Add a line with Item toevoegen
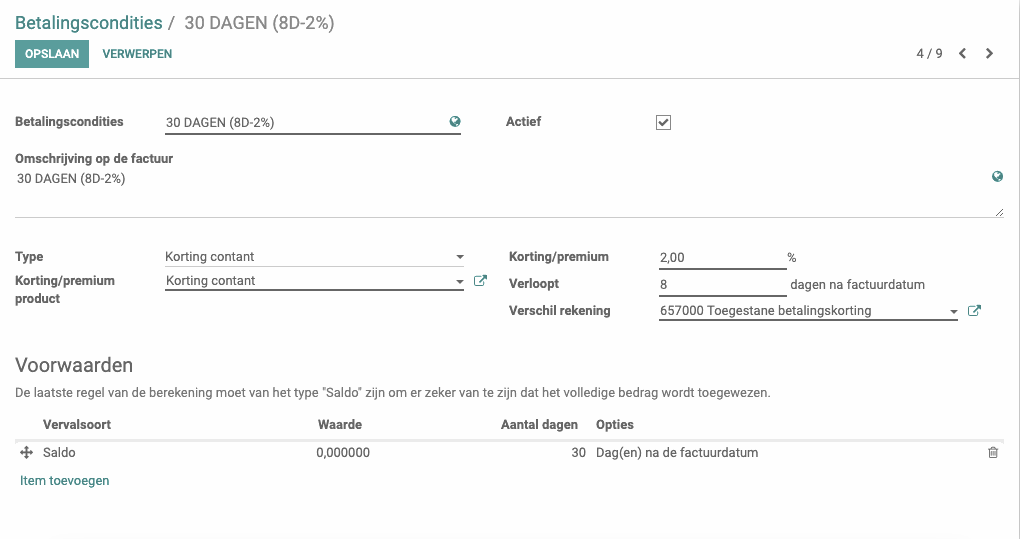1020x539 pixels. coord(64,480)
